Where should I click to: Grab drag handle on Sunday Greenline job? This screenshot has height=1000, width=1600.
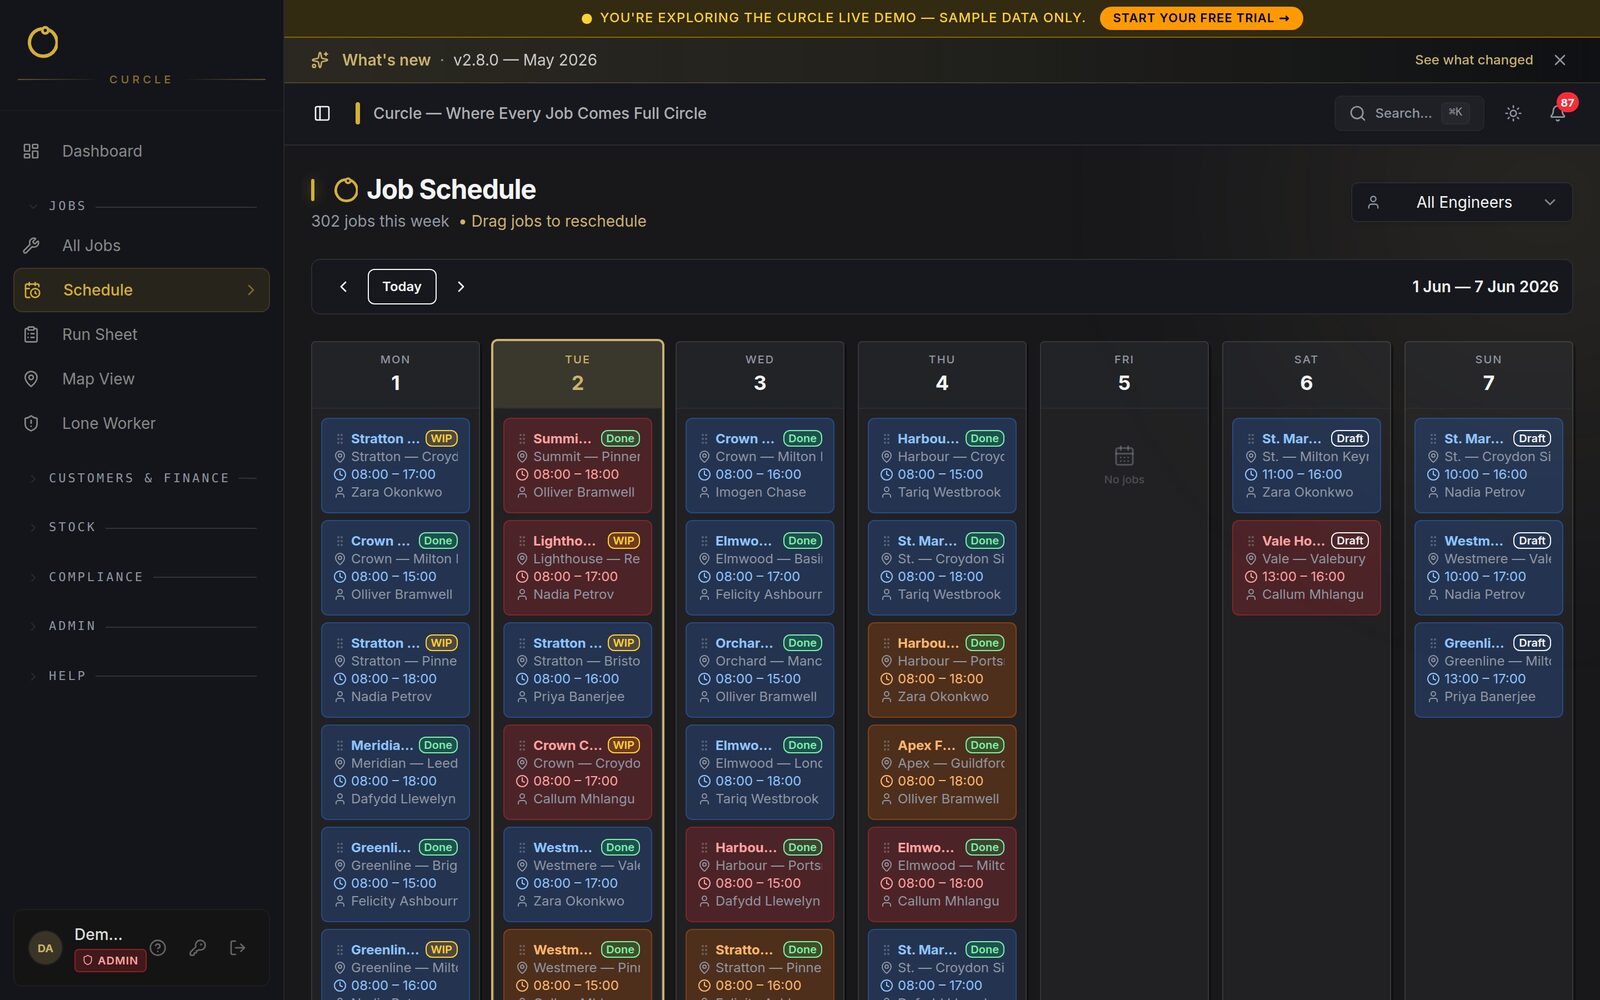pos(1433,643)
